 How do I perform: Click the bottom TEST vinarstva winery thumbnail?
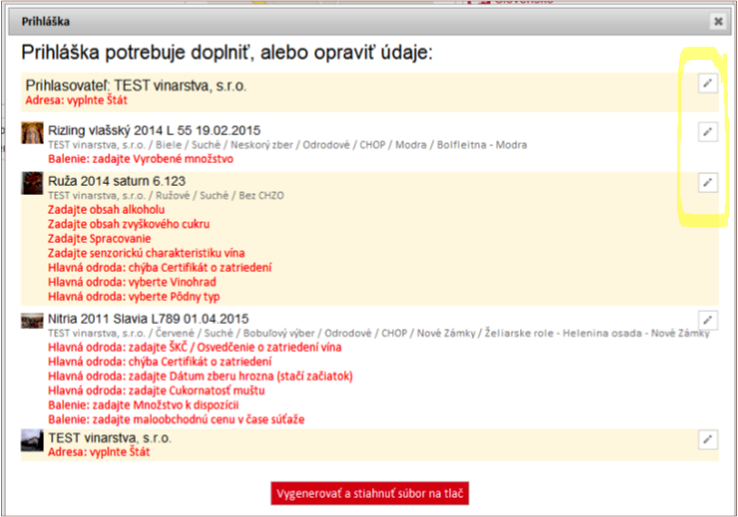point(32,440)
